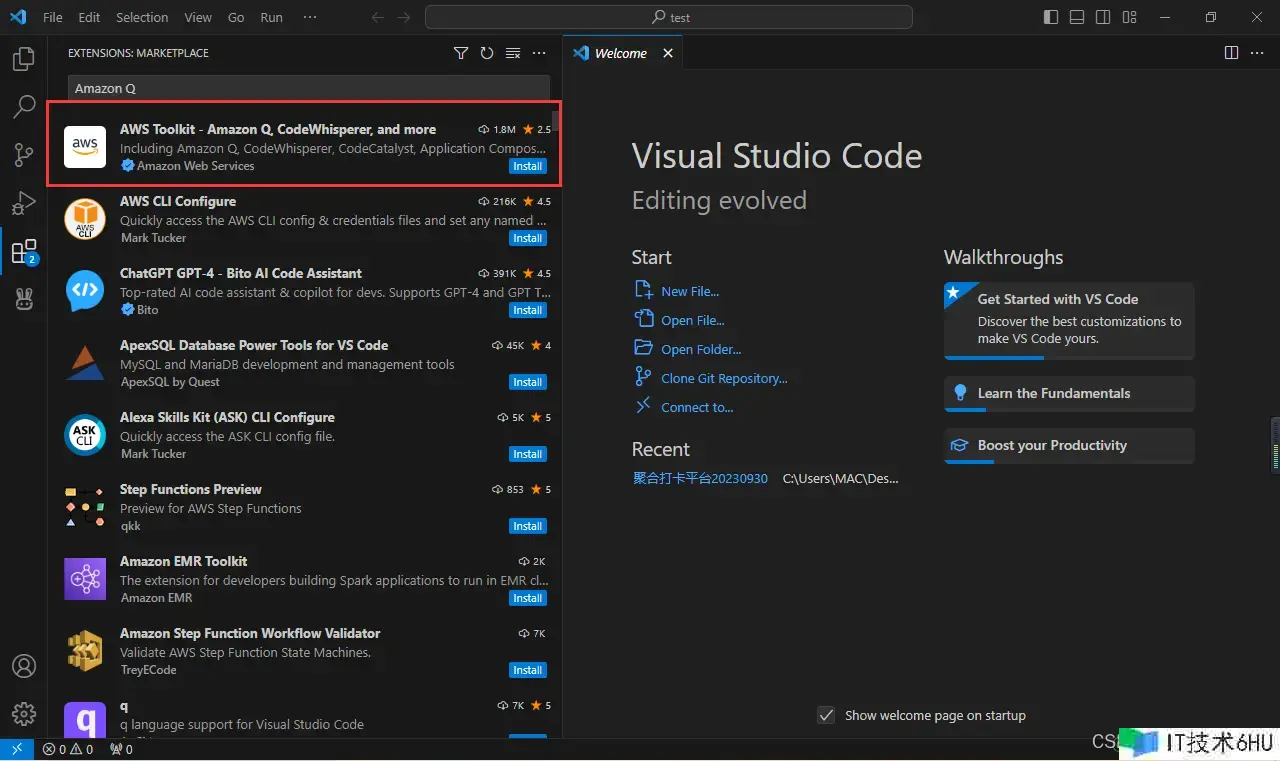Filter extensions with the funnel icon
1280x761 pixels.
[461, 53]
